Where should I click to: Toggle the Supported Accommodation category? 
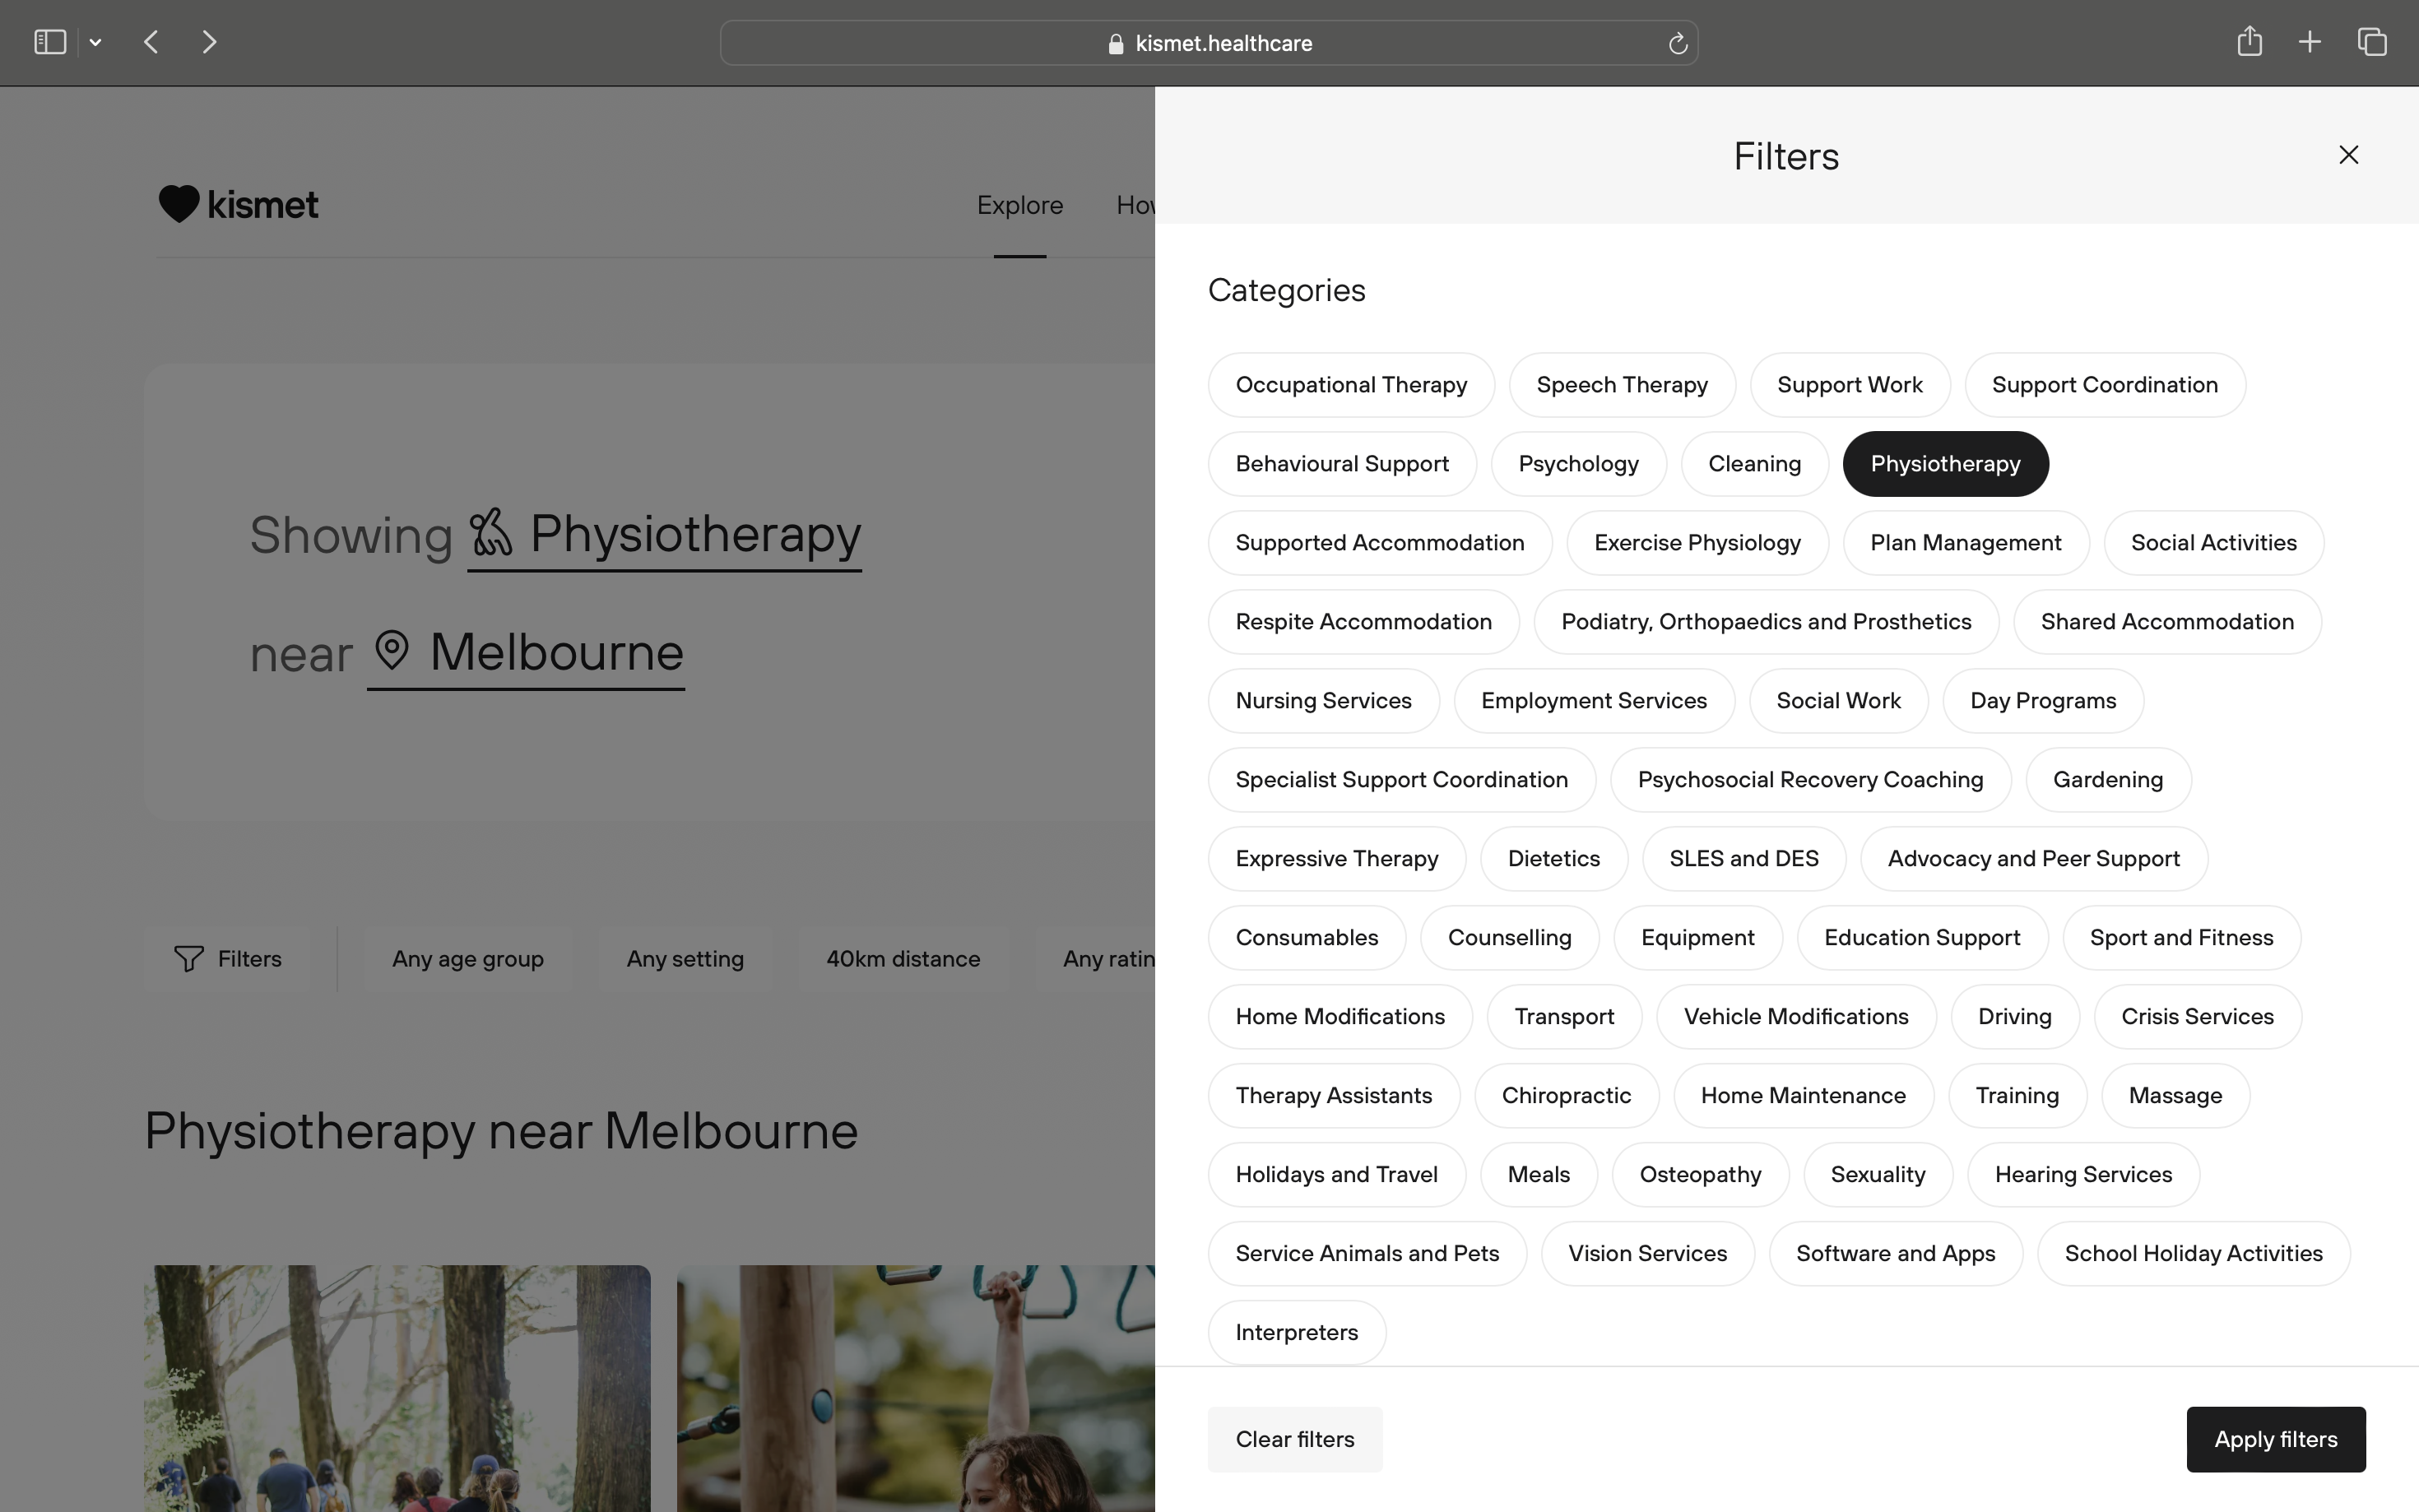(x=1380, y=543)
